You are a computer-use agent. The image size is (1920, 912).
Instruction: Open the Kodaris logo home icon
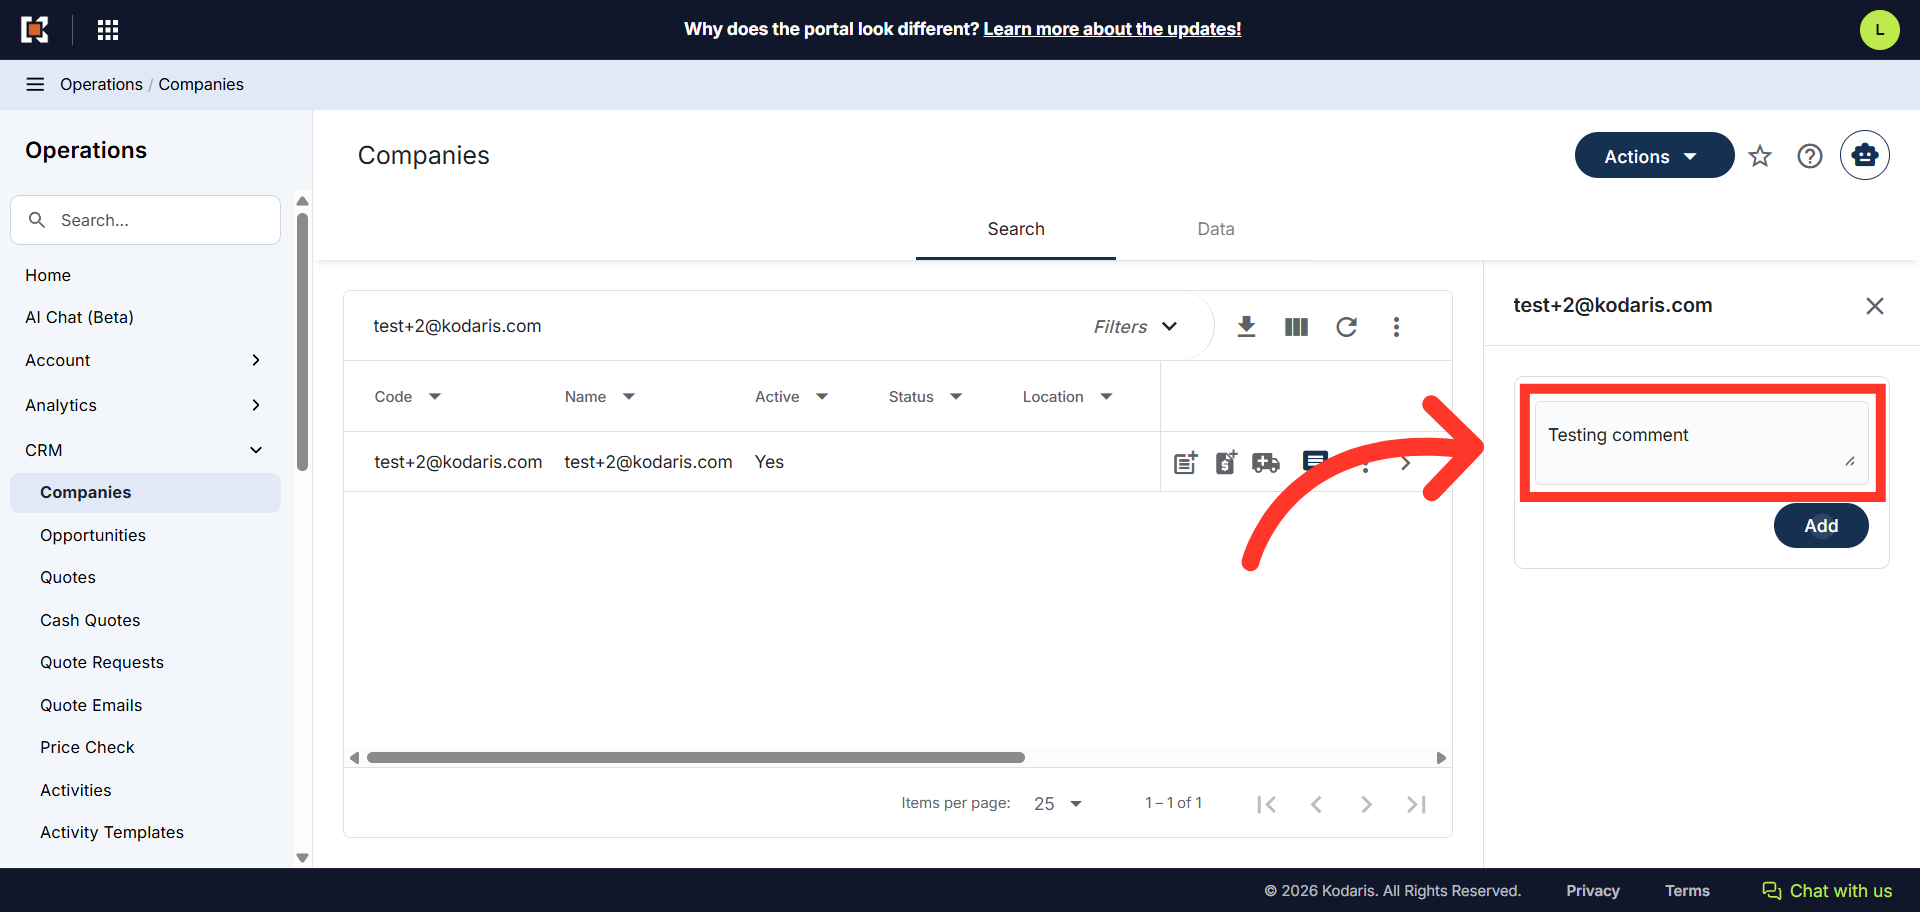coord(35,30)
